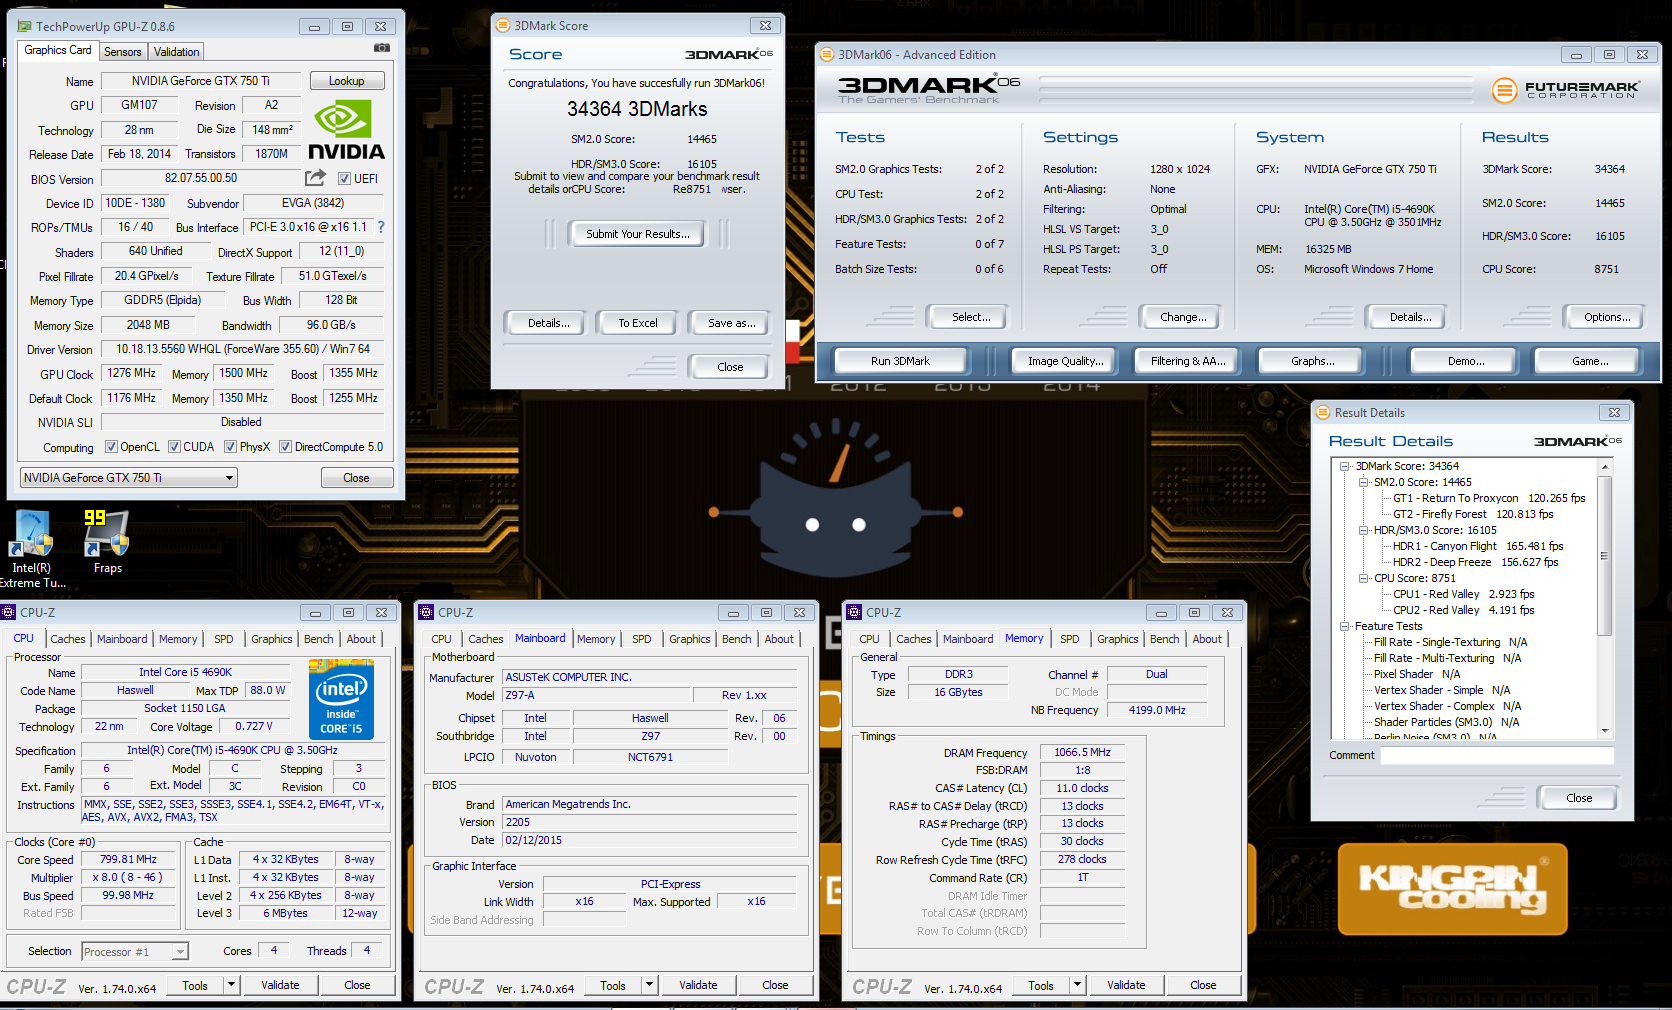Click the Result Details window title icon
The width and height of the screenshot is (1672, 1010).
pyautogui.click(x=1324, y=412)
